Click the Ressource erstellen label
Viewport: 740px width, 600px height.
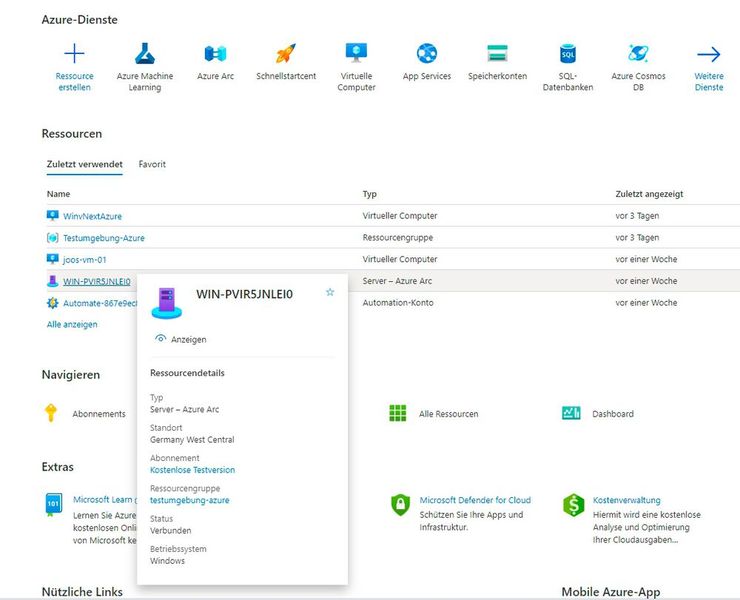[x=74, y=82]
